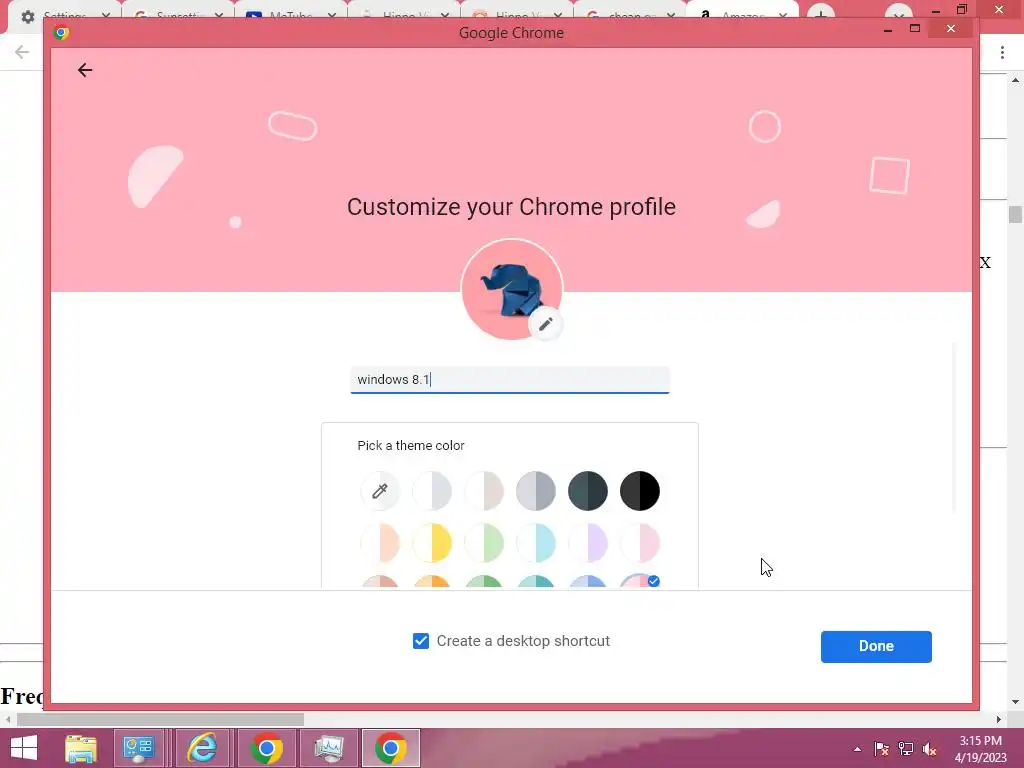Open the Windows Start button
This screenshot has width=1024, height=768.
[24, 748]
